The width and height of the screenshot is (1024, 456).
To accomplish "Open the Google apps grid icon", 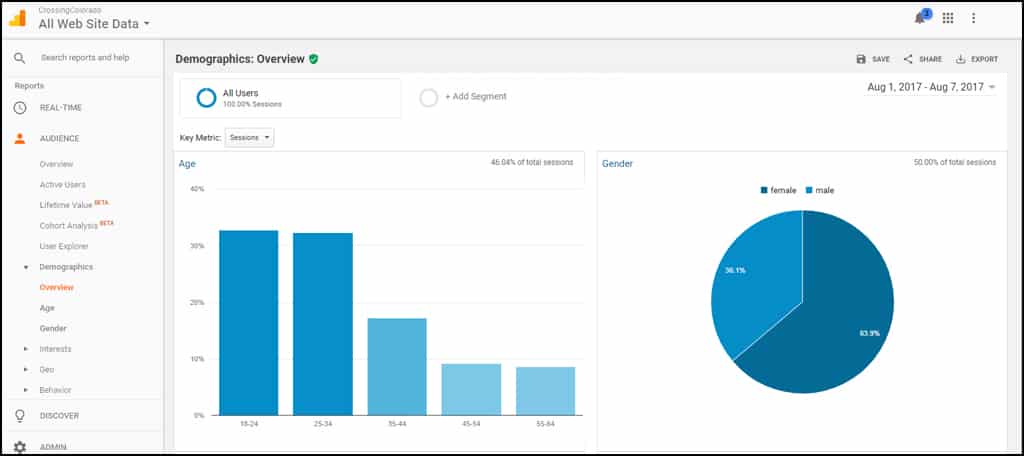I will [x=948, y=18].
